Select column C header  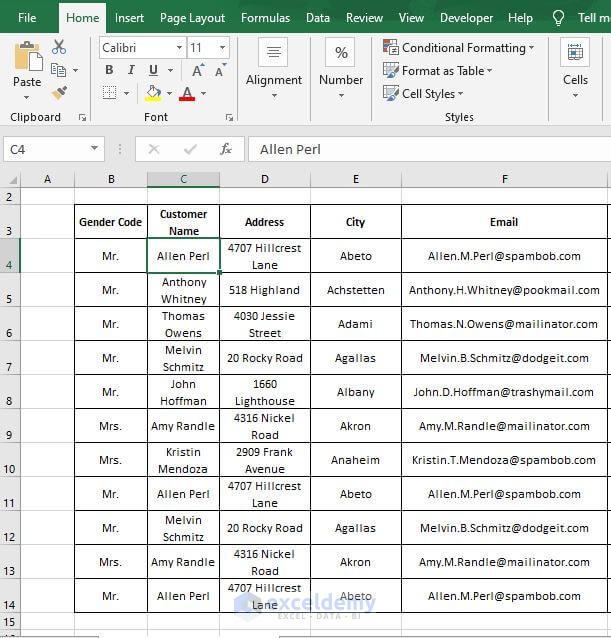click(183, 179)
